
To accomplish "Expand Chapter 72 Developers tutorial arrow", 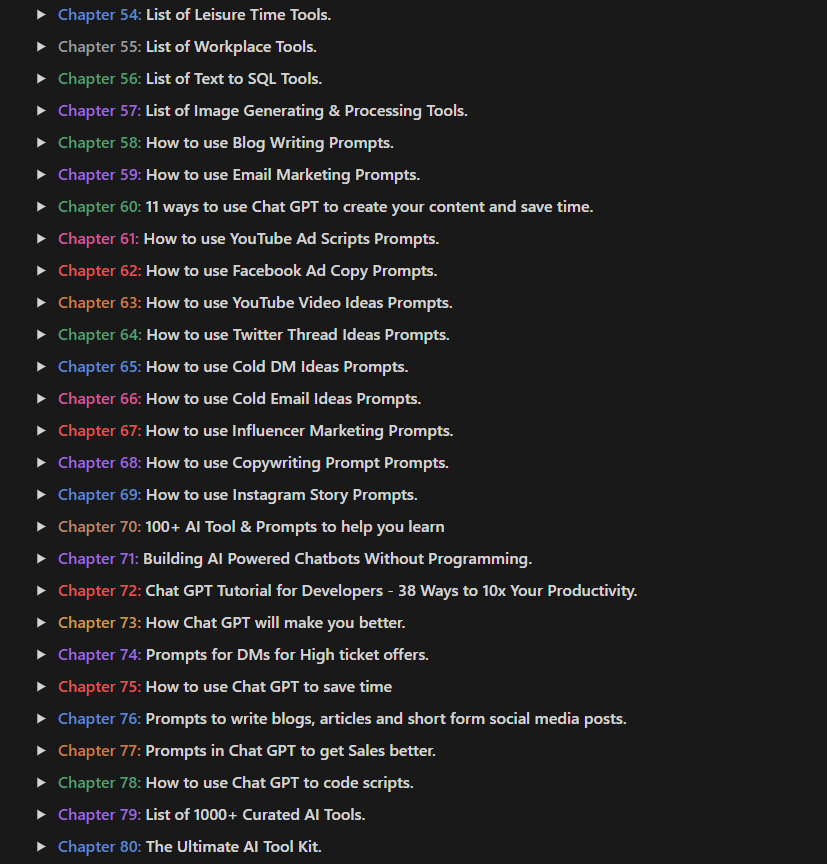I will pos(41,590).
